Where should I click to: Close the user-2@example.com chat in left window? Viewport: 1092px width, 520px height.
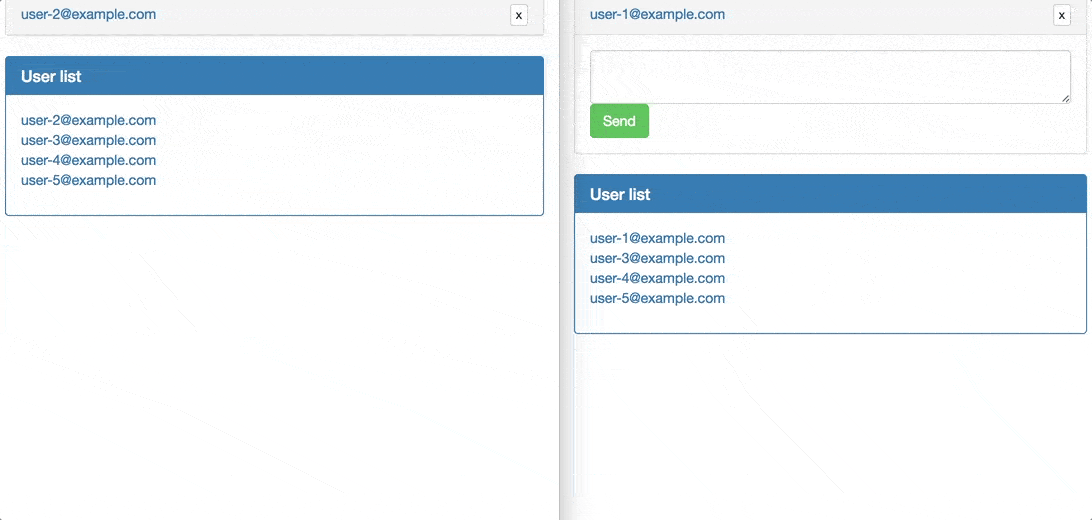[519, 15]
